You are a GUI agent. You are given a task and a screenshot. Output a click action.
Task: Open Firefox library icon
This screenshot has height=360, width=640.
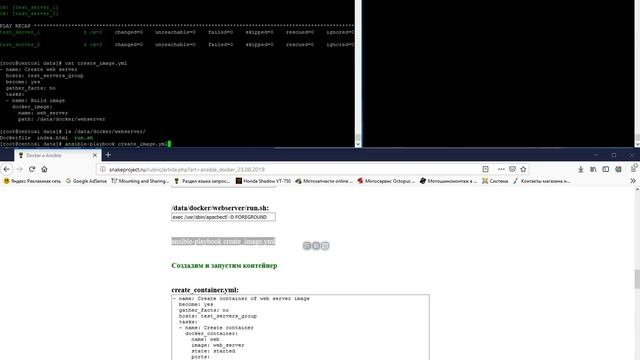click(x=593, y=169)
